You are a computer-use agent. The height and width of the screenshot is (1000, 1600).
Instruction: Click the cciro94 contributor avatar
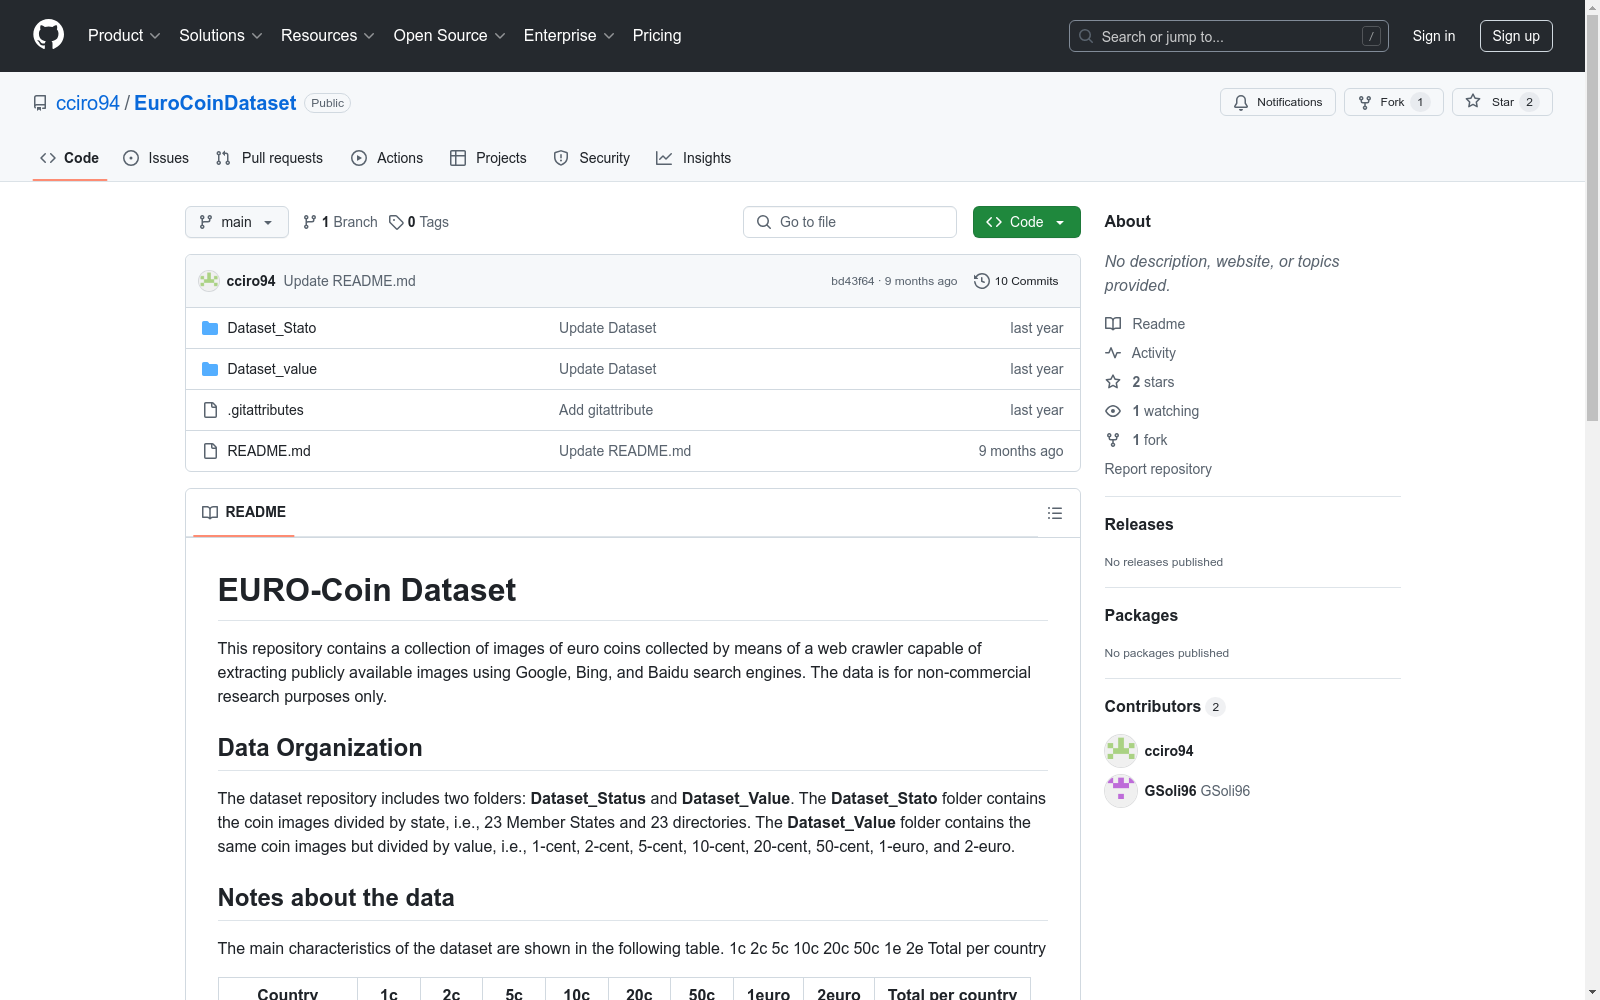point(1121,751)
